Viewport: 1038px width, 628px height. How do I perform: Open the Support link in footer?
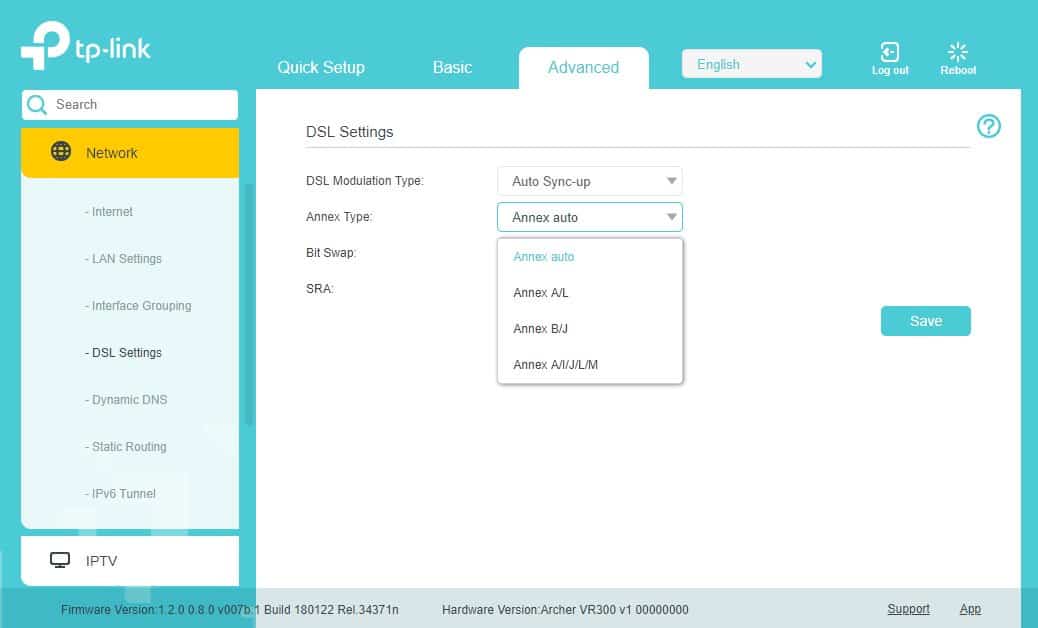pyautogui.click(x=908, y=609)
